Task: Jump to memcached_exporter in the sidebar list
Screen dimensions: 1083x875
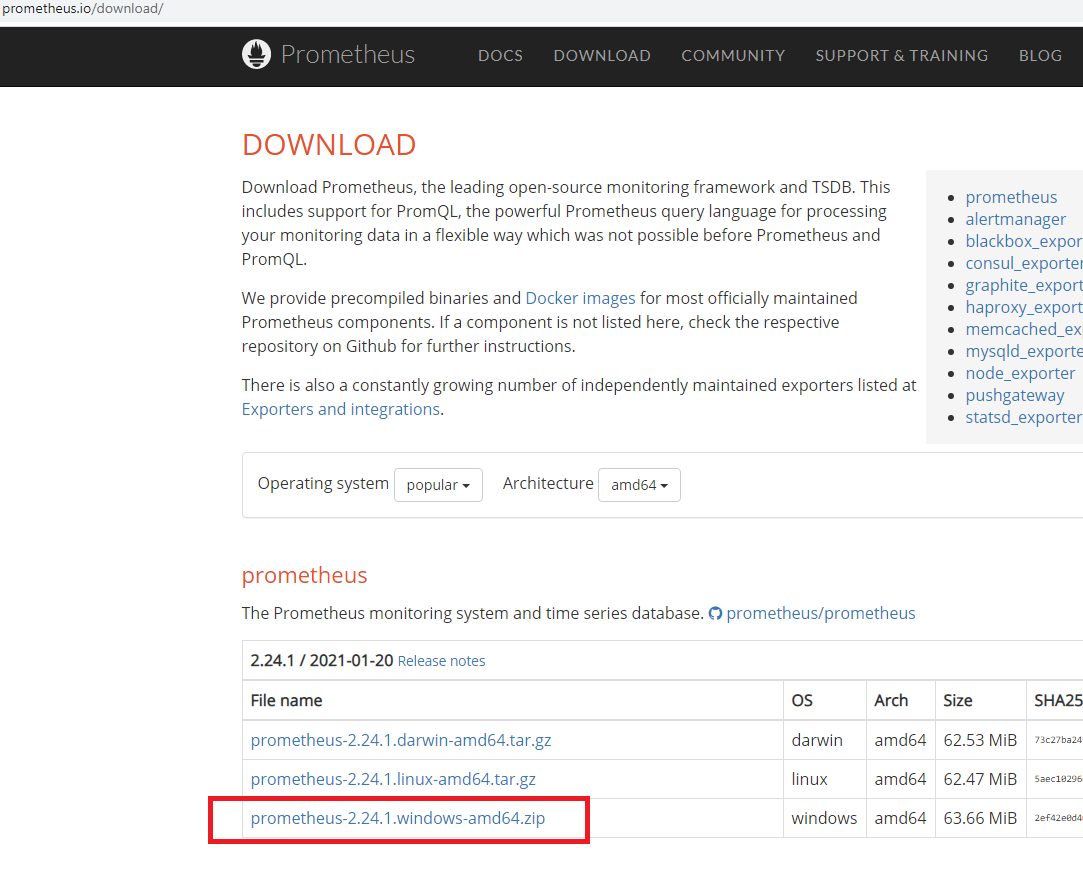Action: point(1024,329)
